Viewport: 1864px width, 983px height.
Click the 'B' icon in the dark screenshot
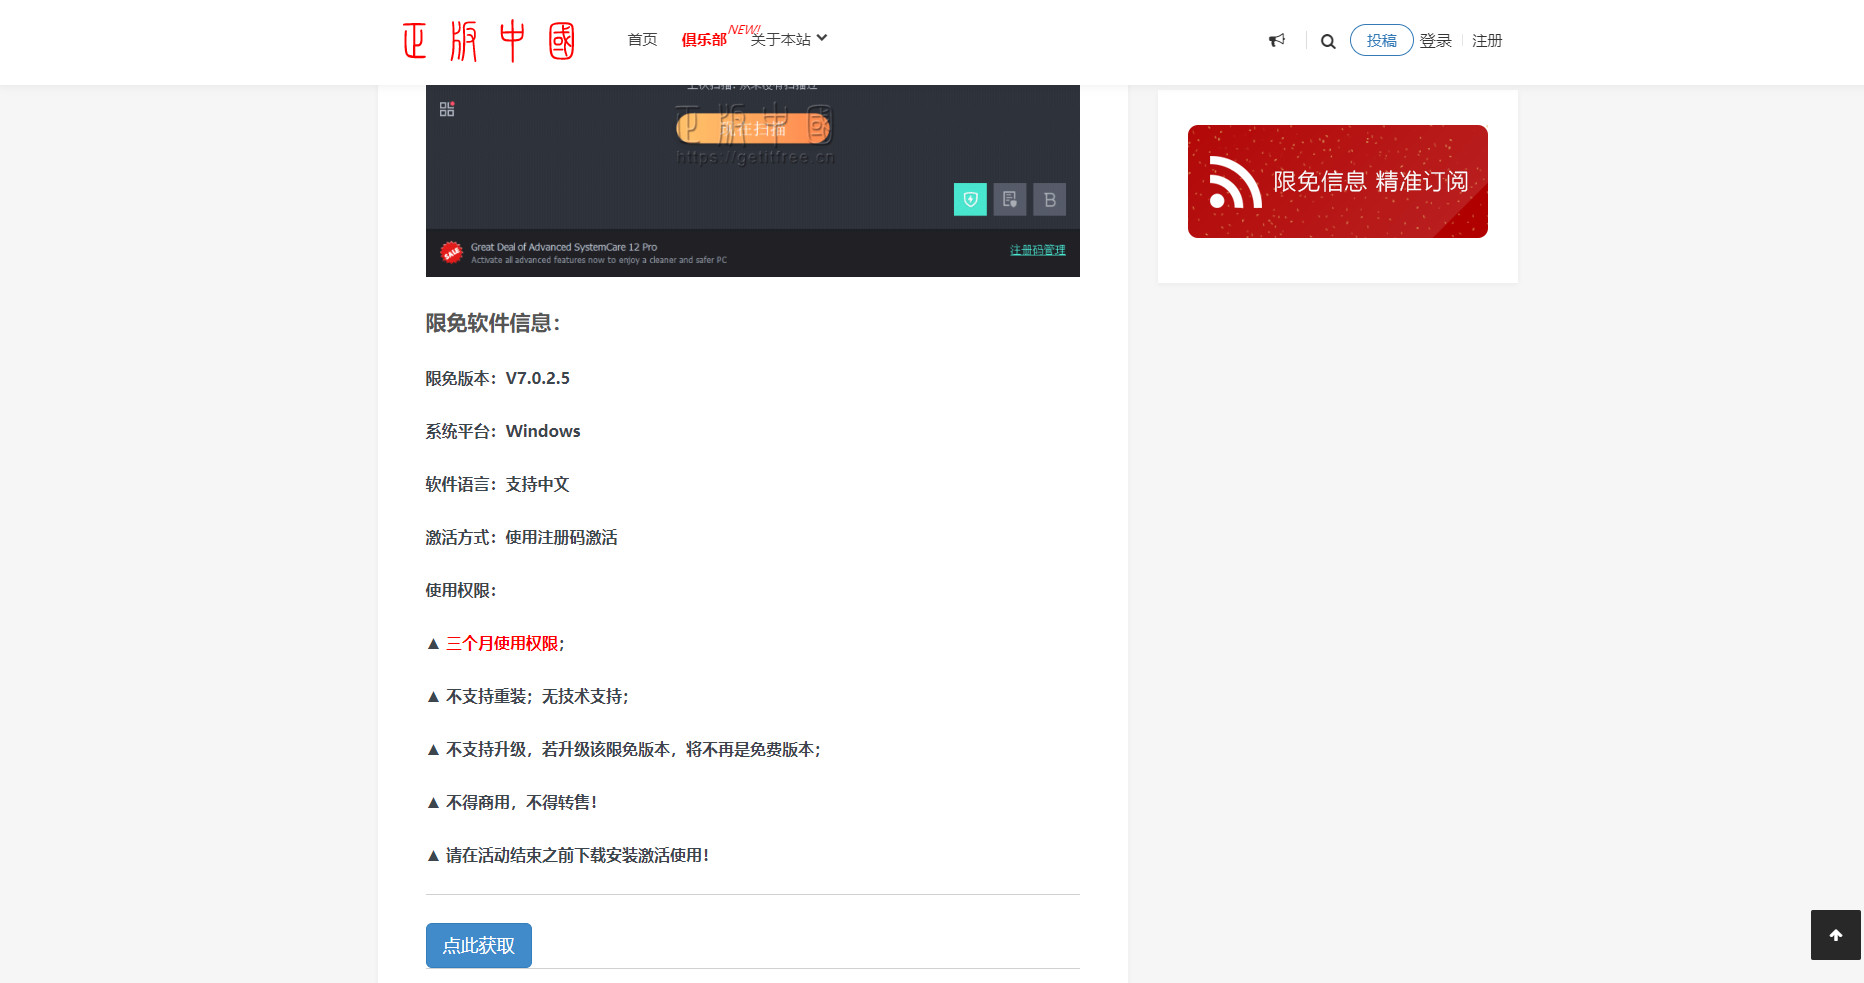pos(1049,199)
